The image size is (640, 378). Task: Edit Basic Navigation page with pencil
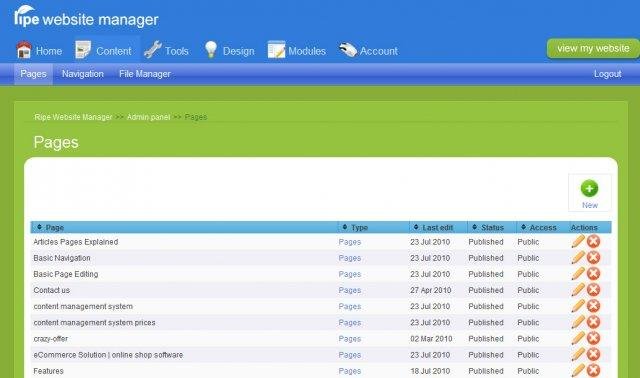click(578, 258)
